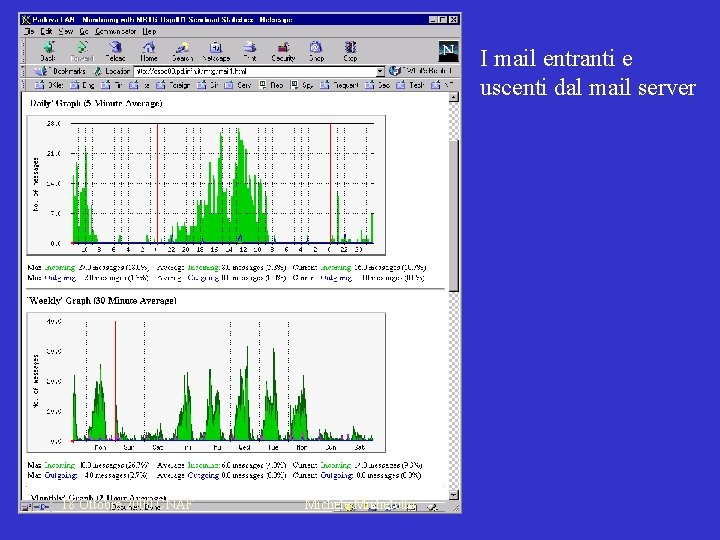
Task: Click inside the Location URL field
Action: point(255,72)
